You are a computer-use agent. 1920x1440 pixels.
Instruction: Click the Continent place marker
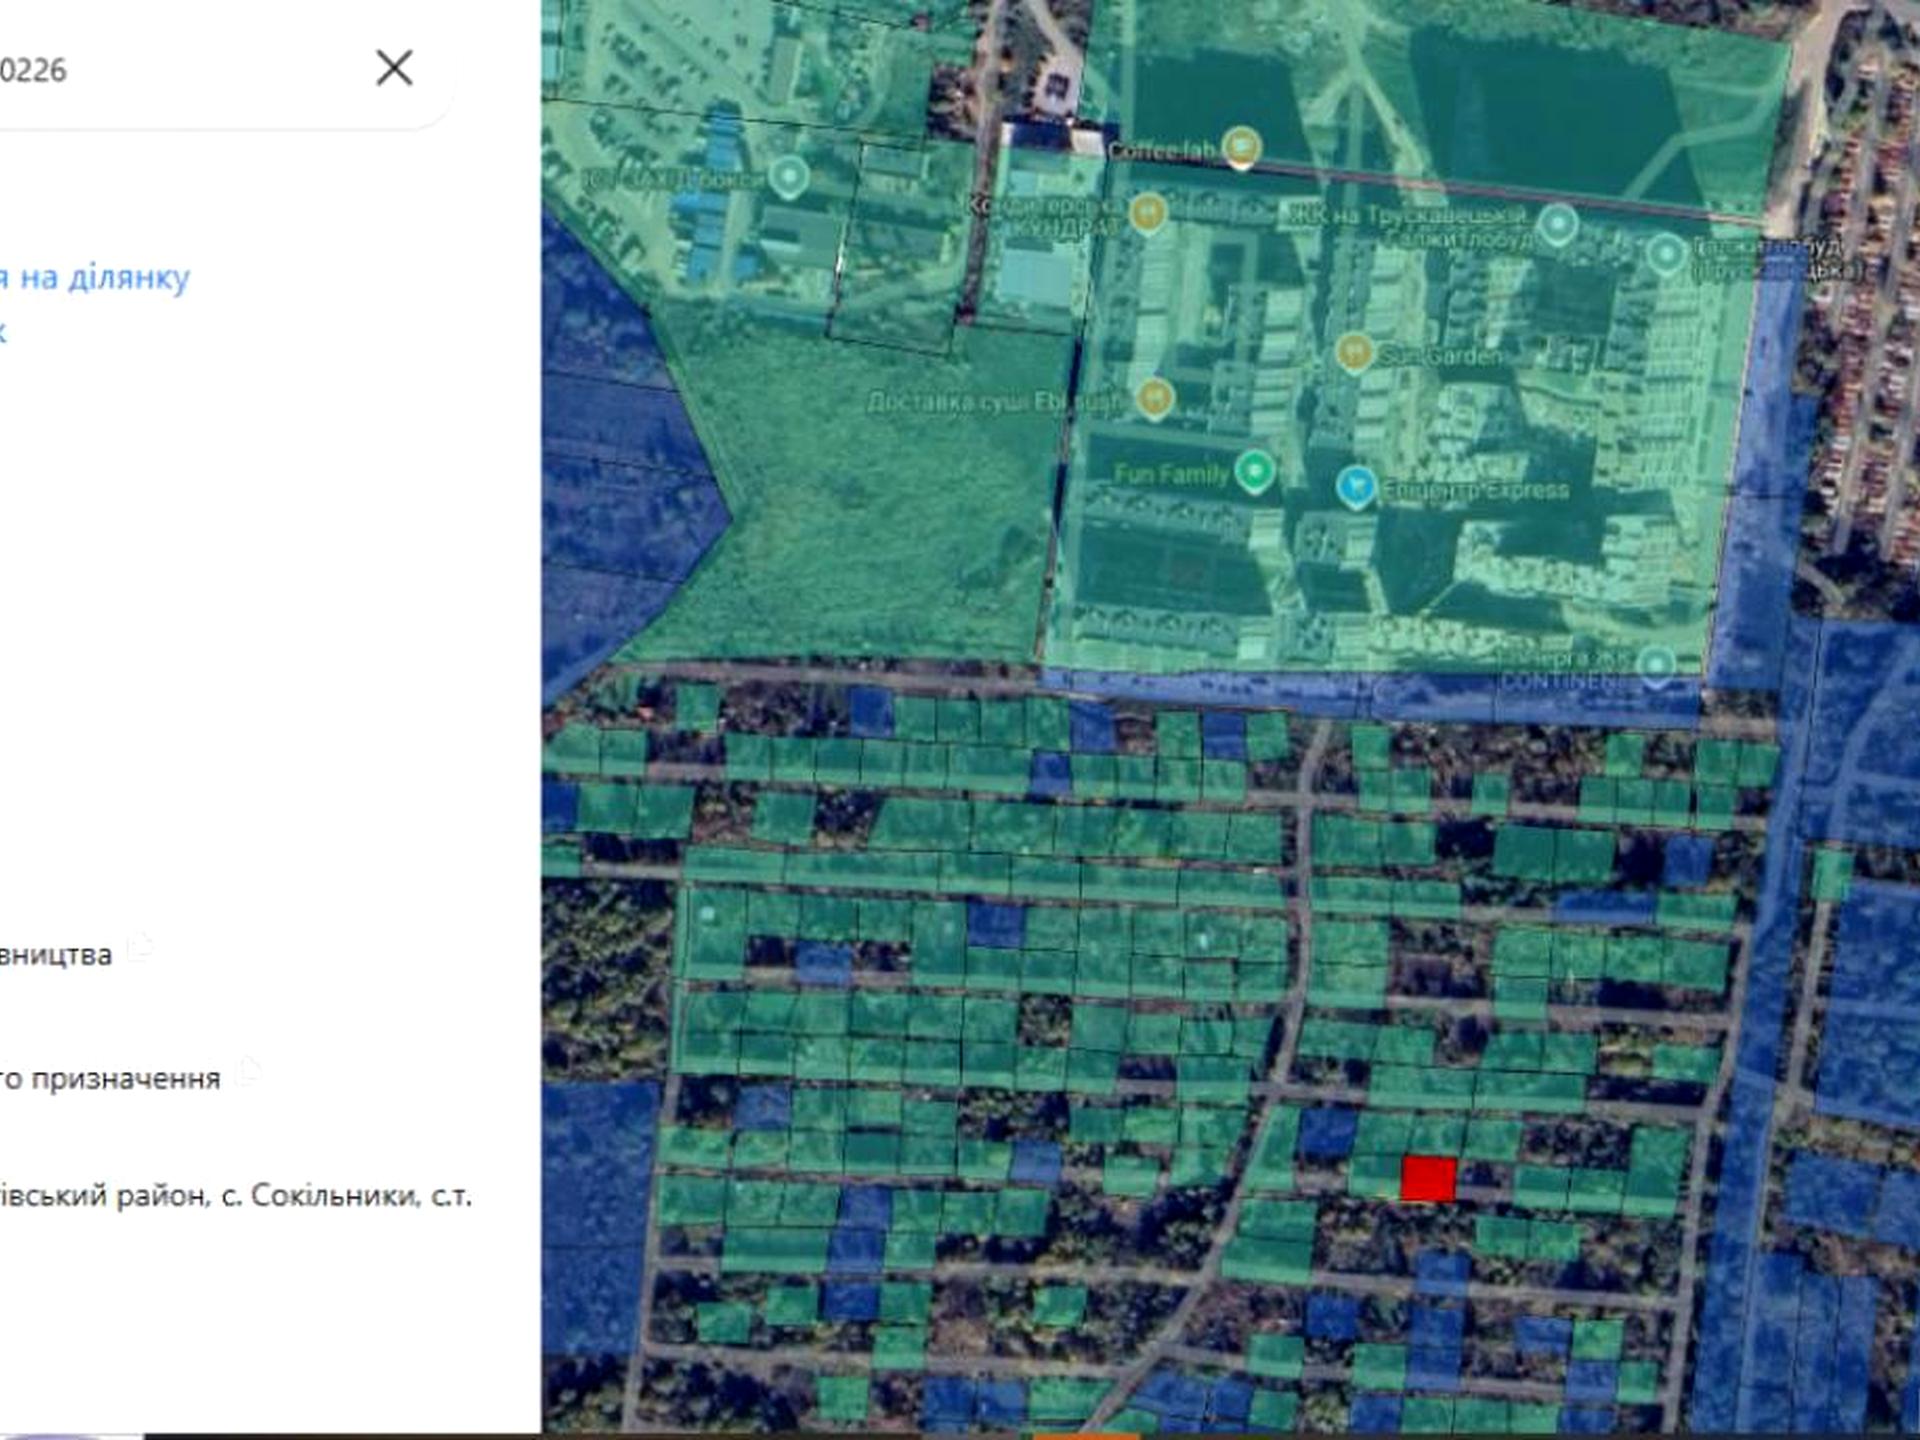(x=1655, y=665)
